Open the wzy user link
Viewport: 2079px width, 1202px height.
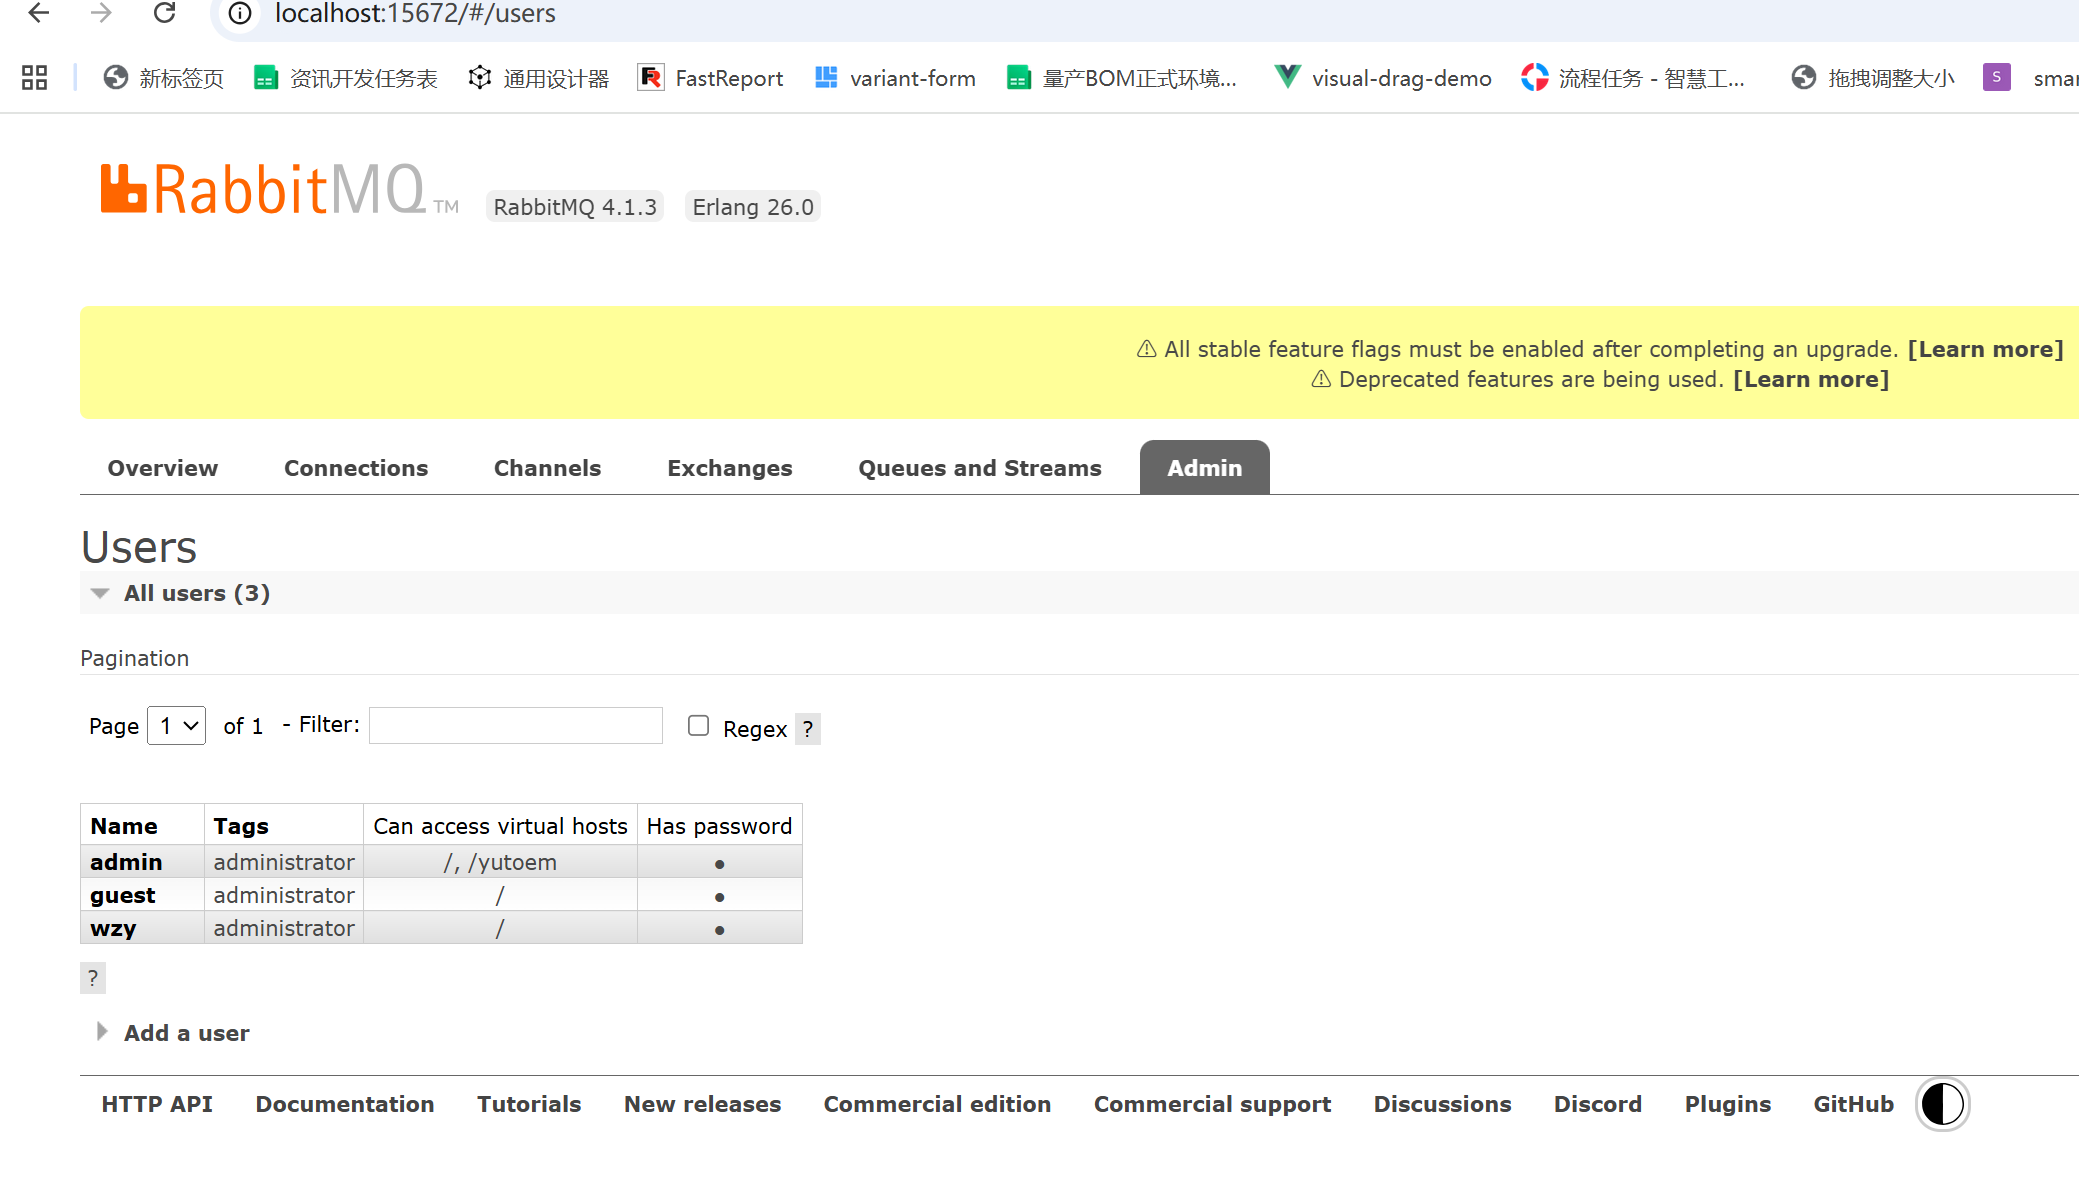[113, 928]
